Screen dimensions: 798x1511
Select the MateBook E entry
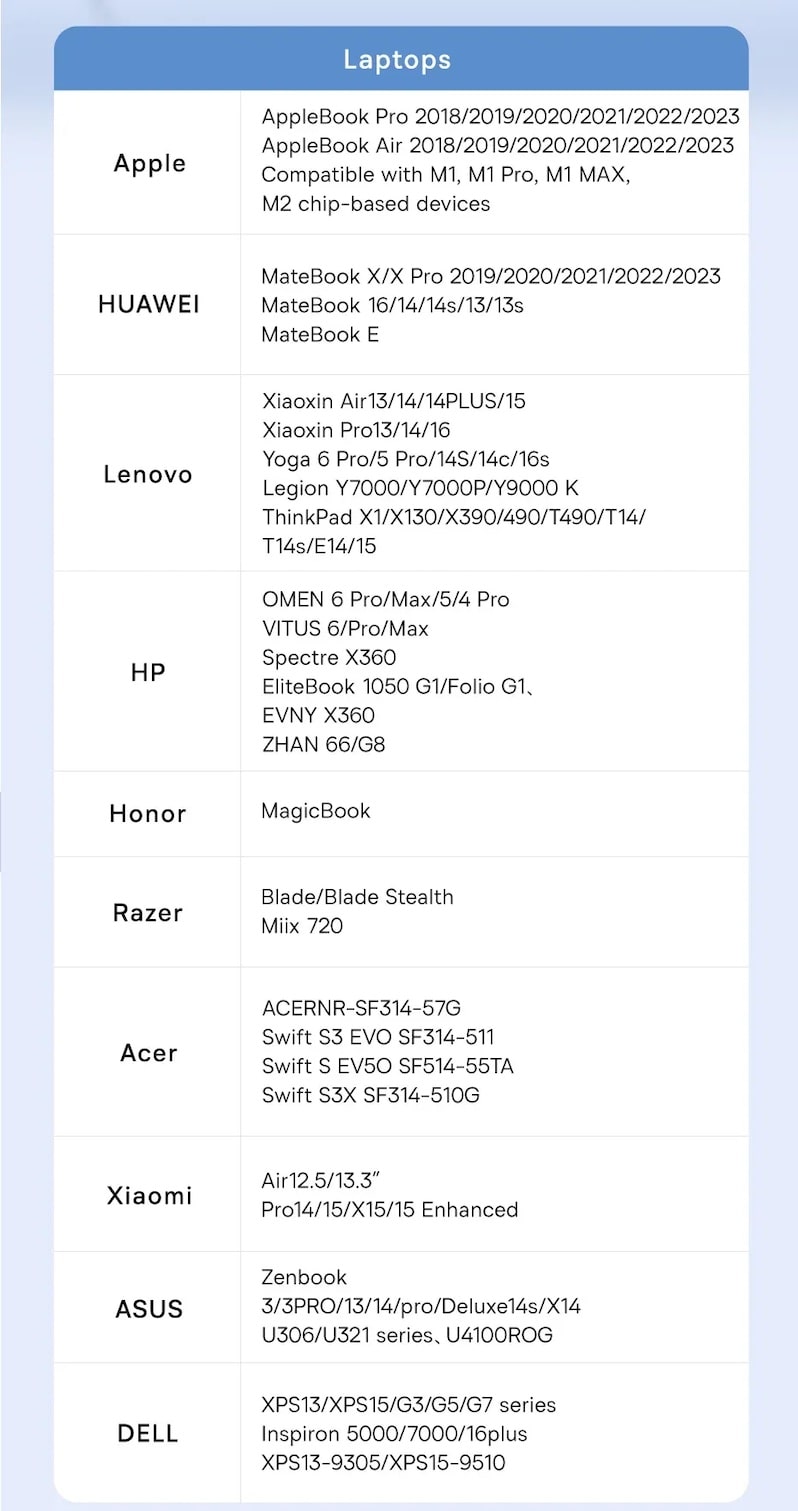tap(320, 334)
